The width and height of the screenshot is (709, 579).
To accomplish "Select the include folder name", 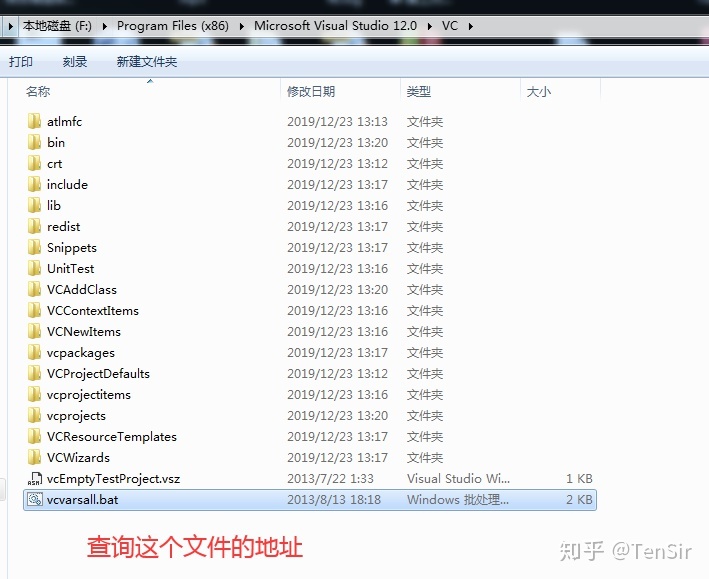I will (67, 185).
